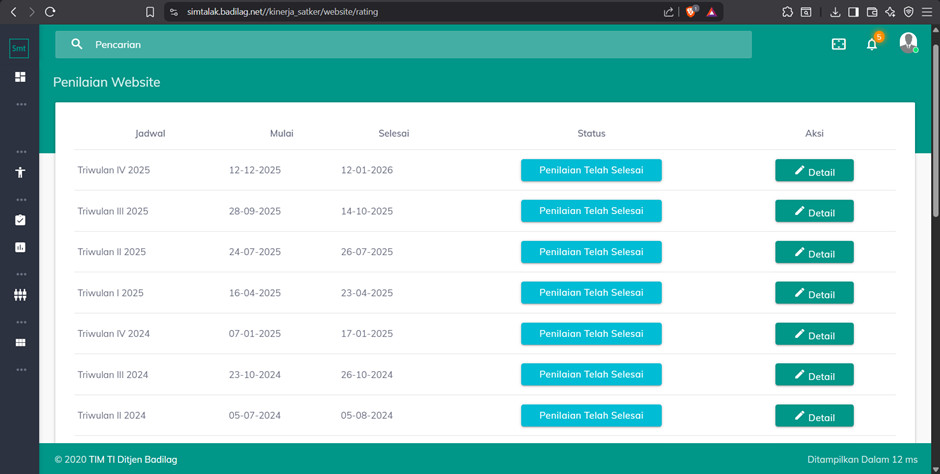Click Detail button for Triwulan I 2025
940x474 pixels.
(x=814, y=293)
